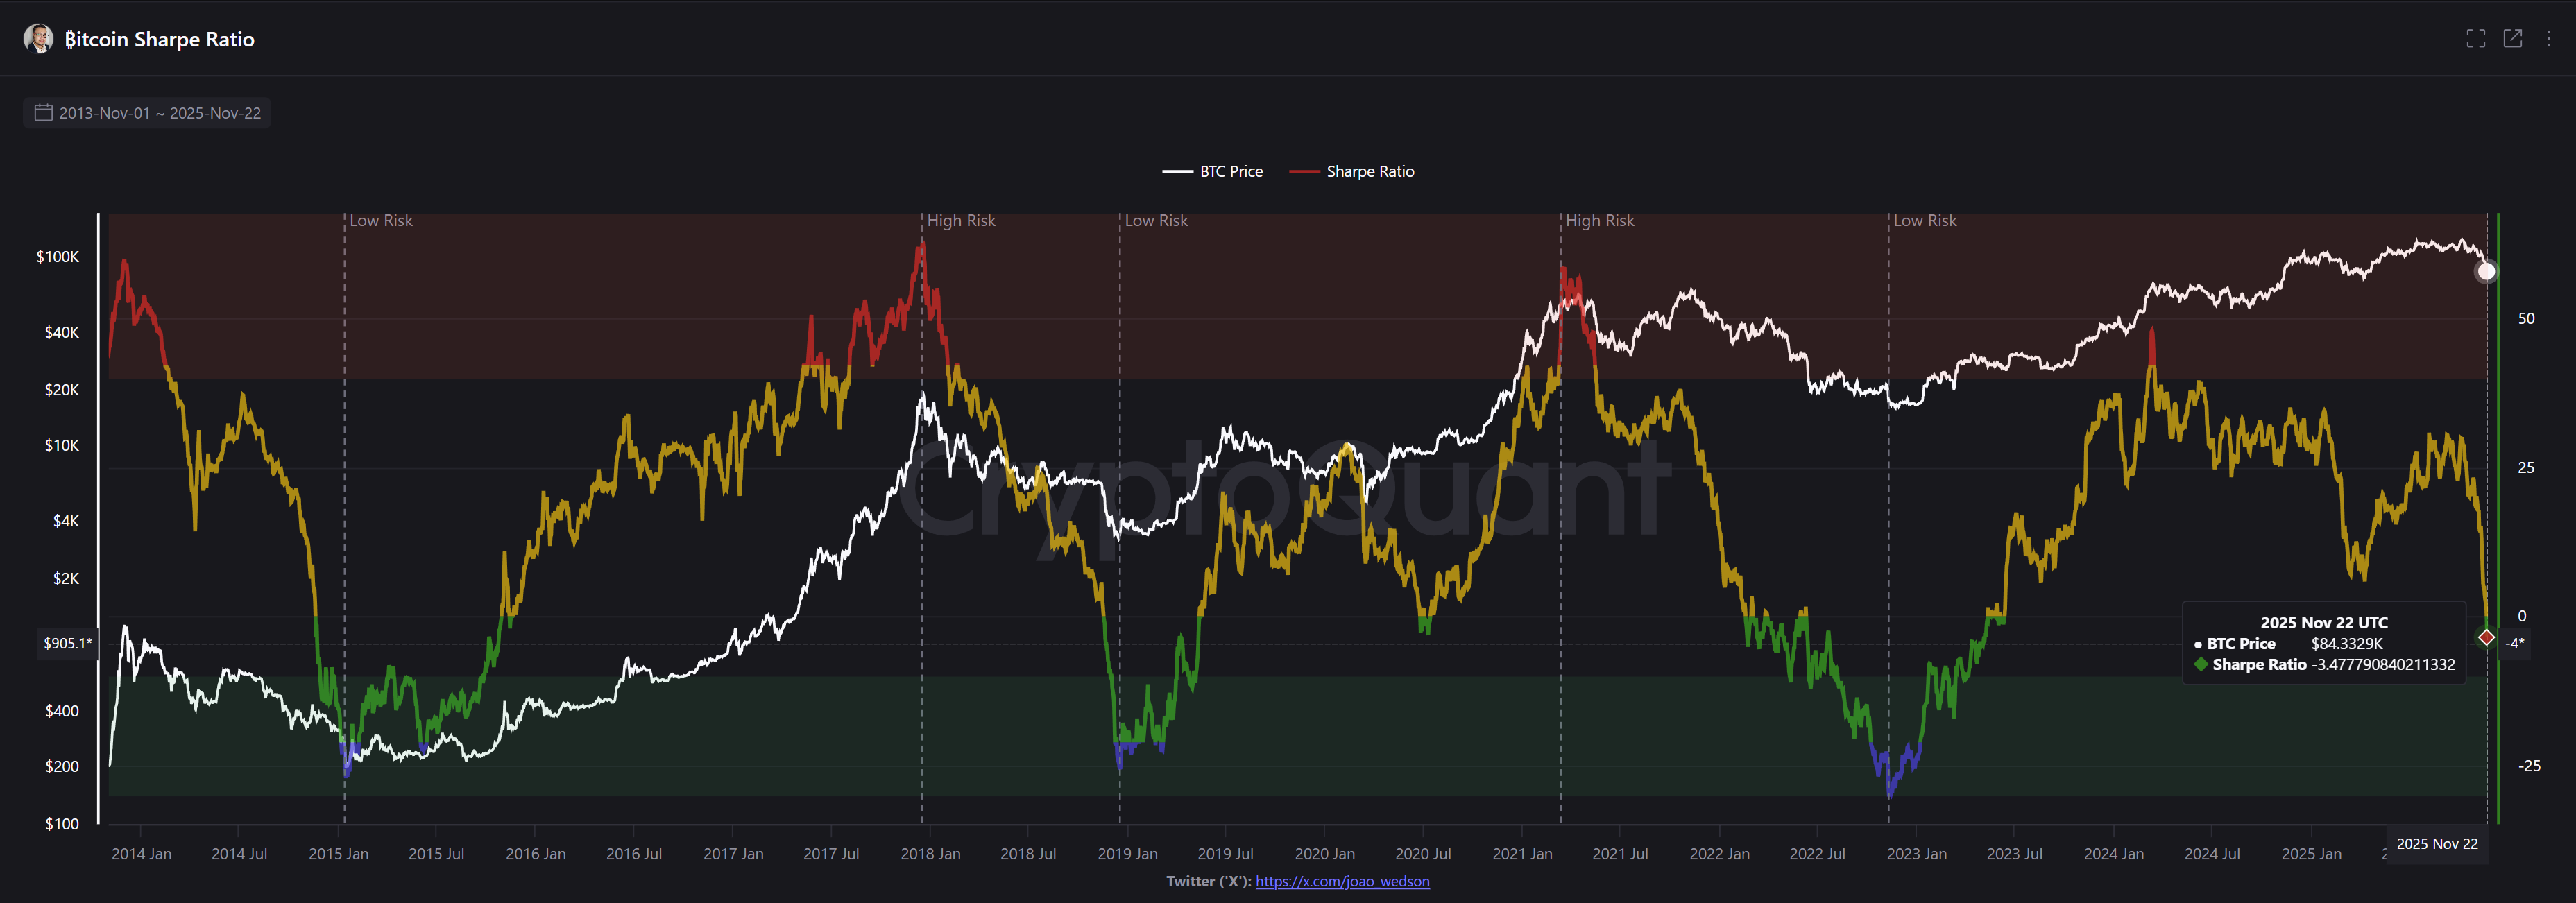Click the $905.1 price axis label
The image size is (2576, 903).
pos(67,643)
